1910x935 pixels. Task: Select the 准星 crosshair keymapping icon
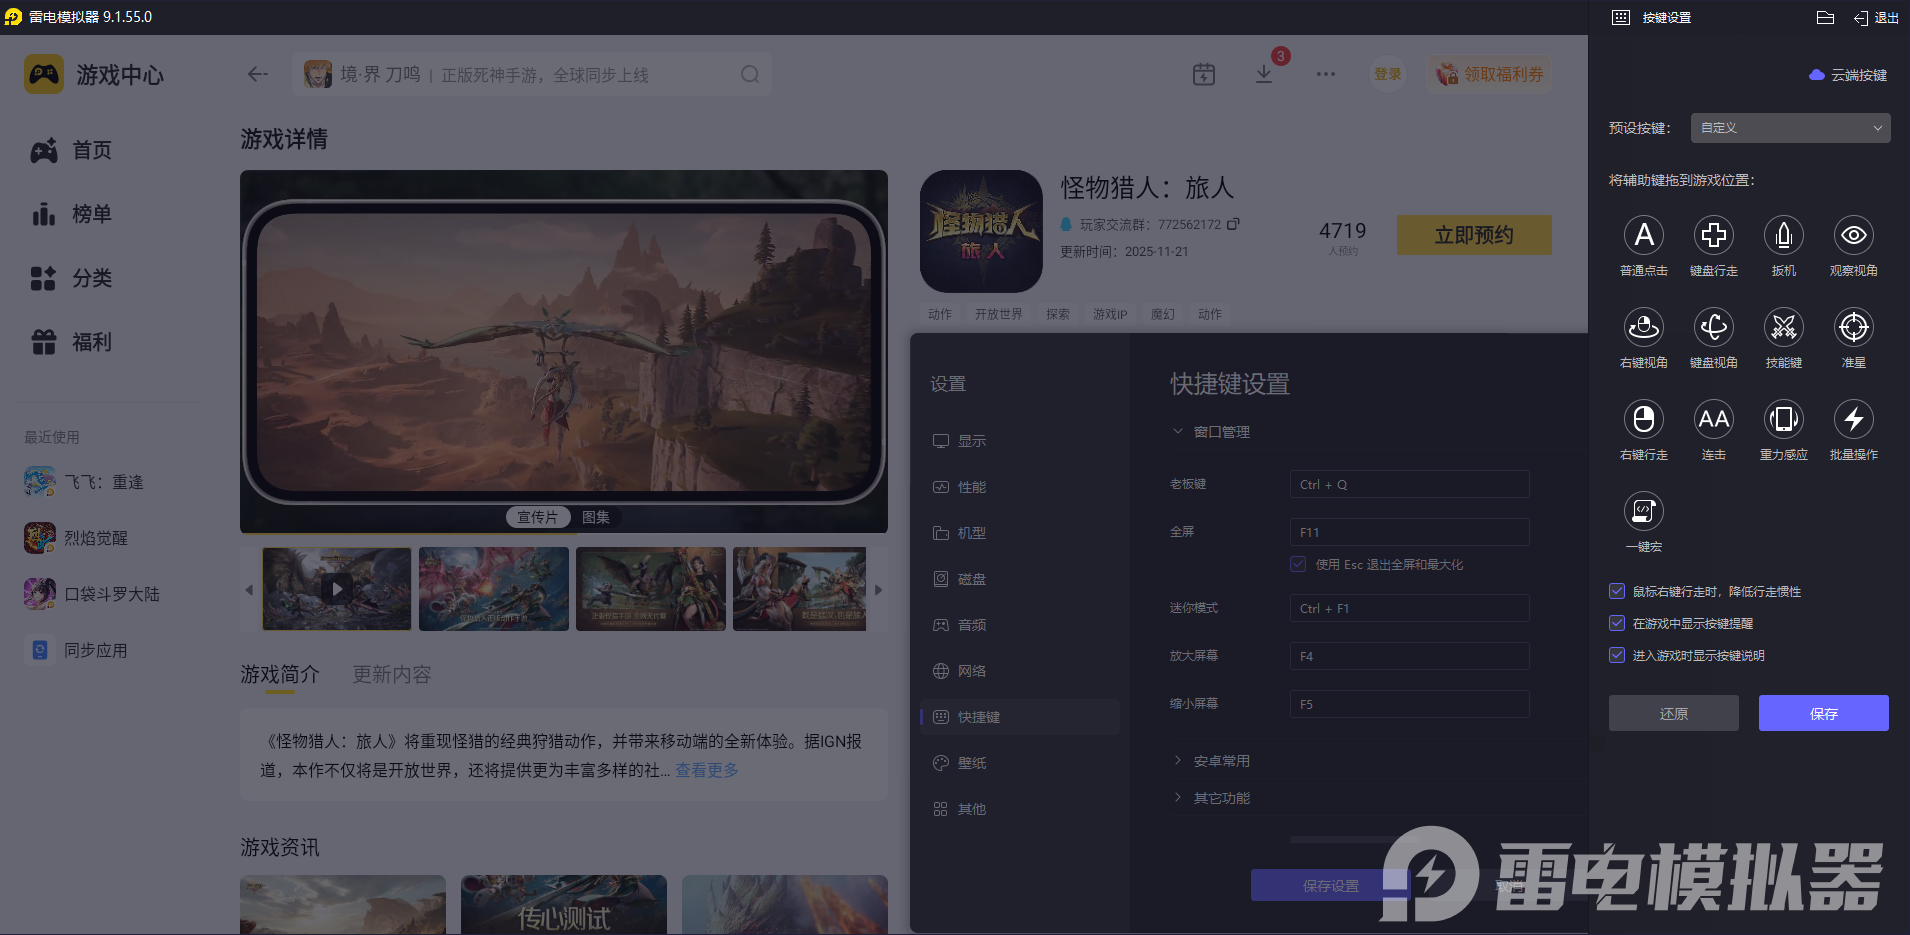[1852, 328]
